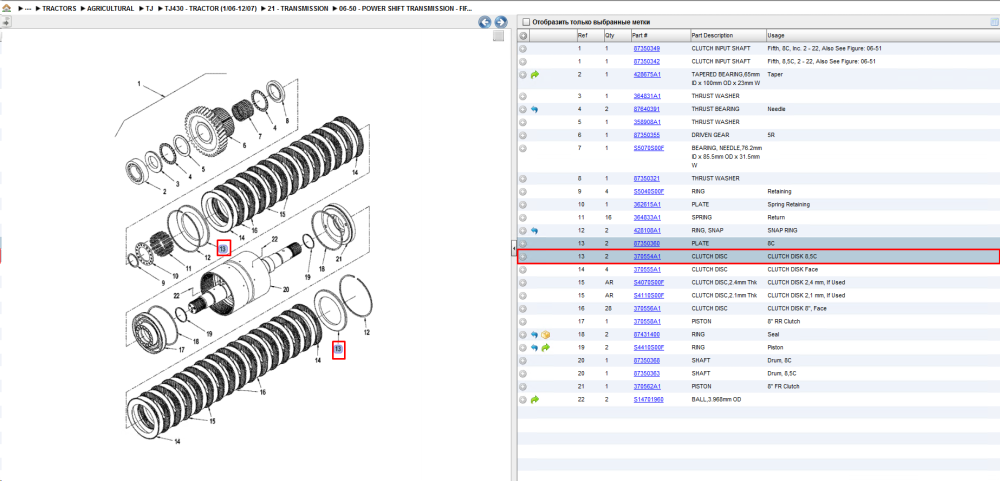Click callout 21 near the upper-right piston

coord(339,258)
